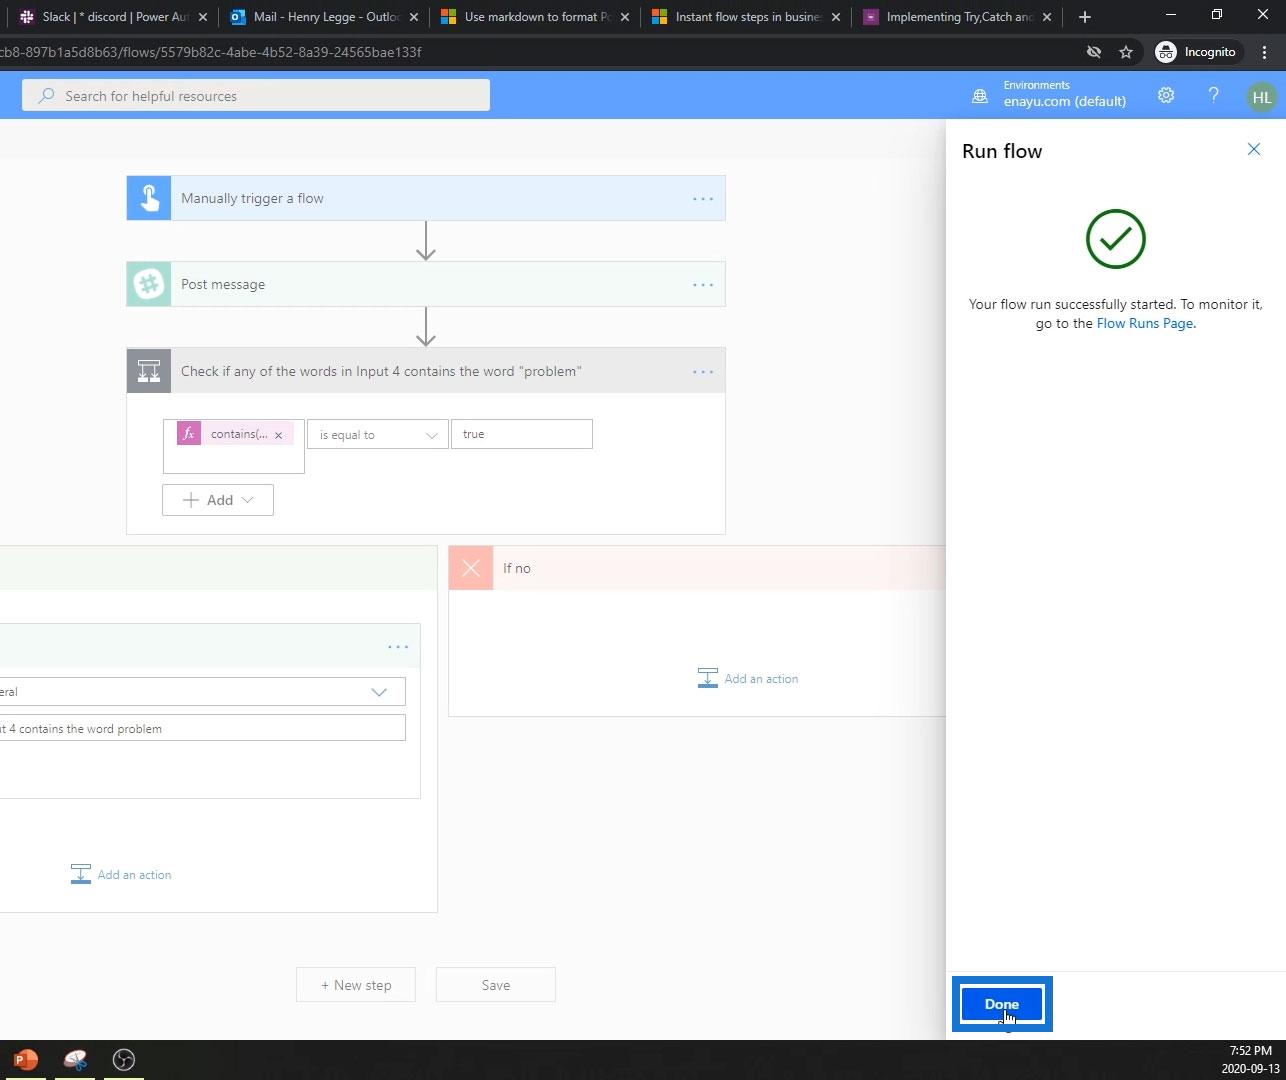Open the Chrome three-dot menu
The image size is (1286, 1080).
click(x=1264, y=52)
